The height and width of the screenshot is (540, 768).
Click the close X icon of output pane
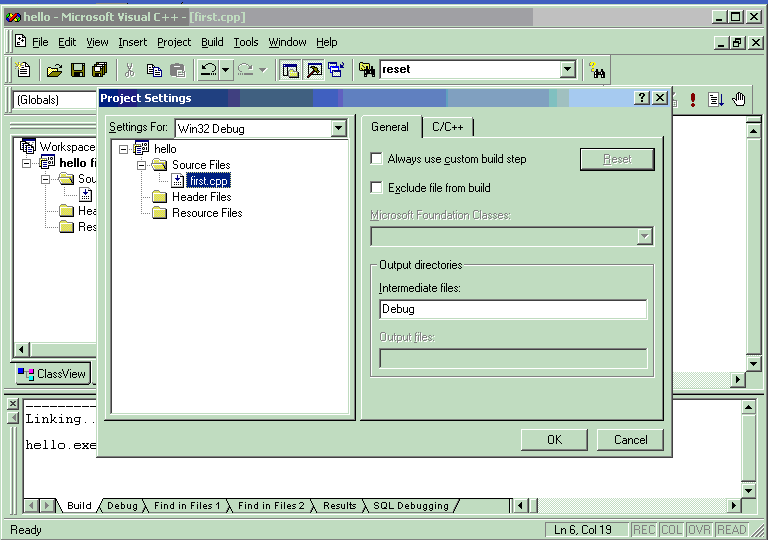pos(13,403)
